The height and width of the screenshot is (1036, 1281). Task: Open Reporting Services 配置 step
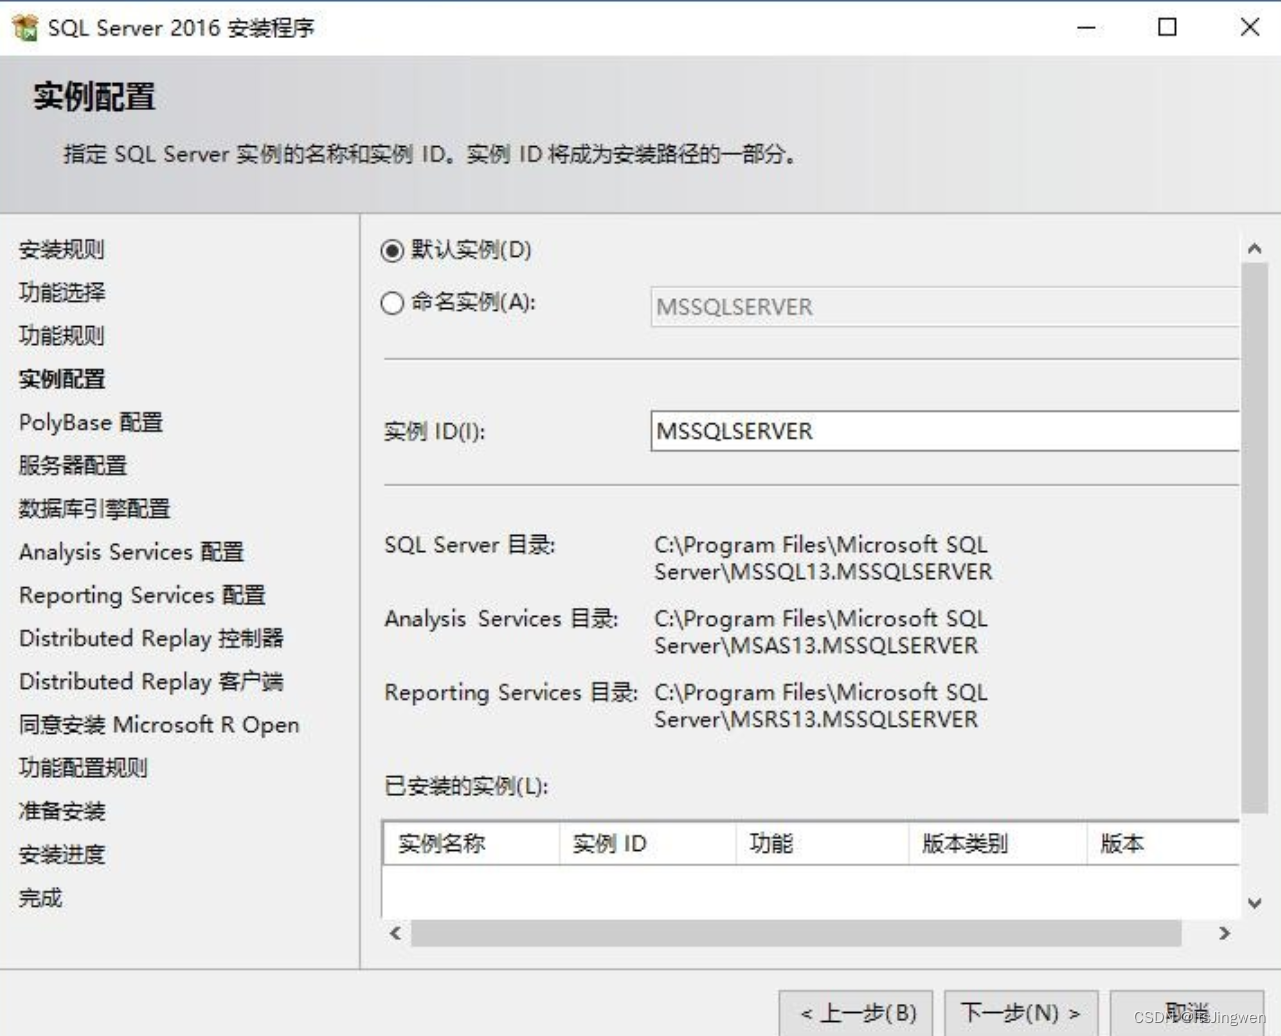pos(142,595)
